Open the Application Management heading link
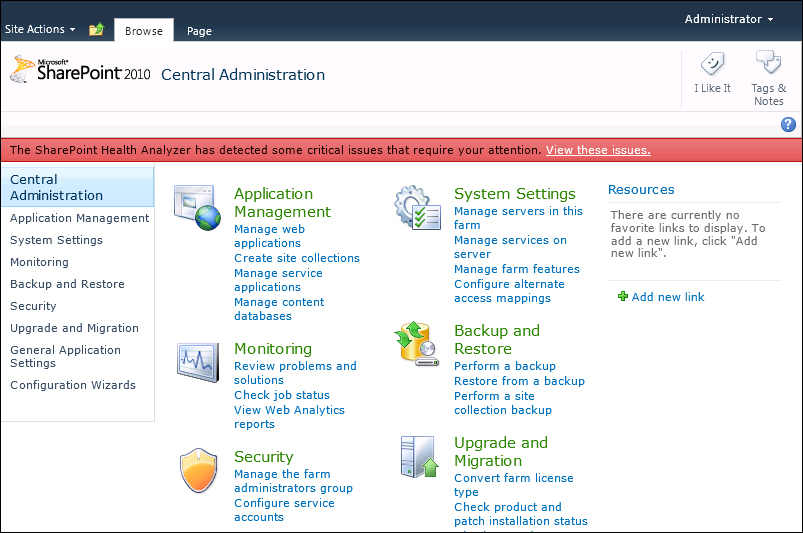803x533 pixels. 282,203
